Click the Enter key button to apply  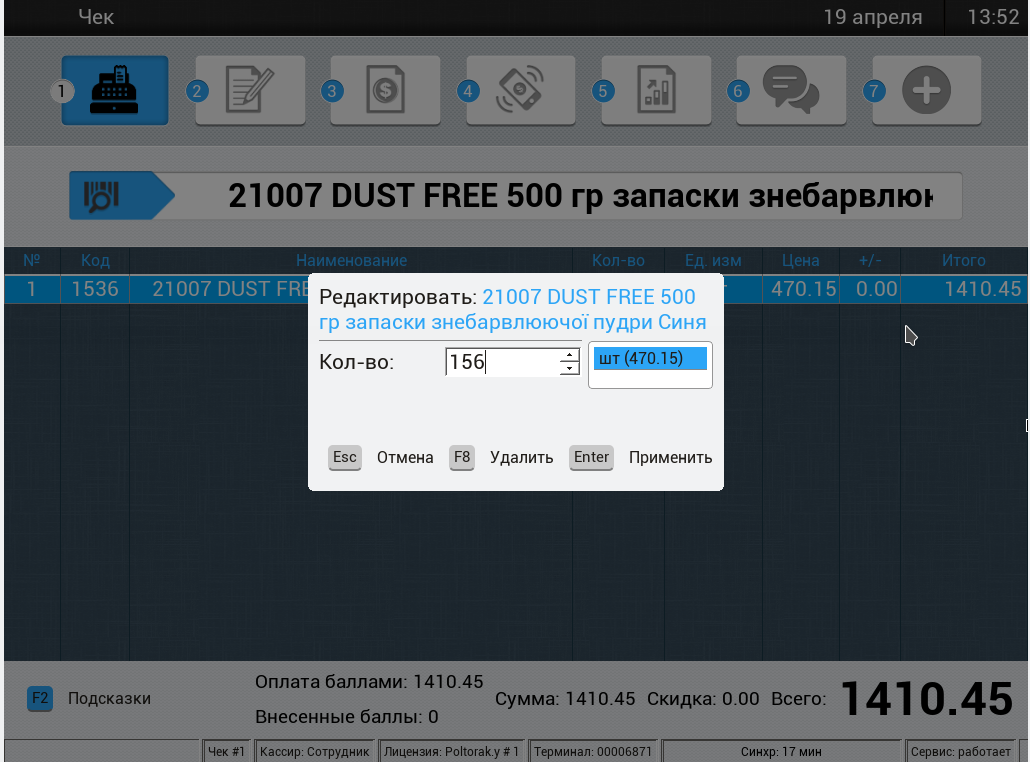point(591,458)
